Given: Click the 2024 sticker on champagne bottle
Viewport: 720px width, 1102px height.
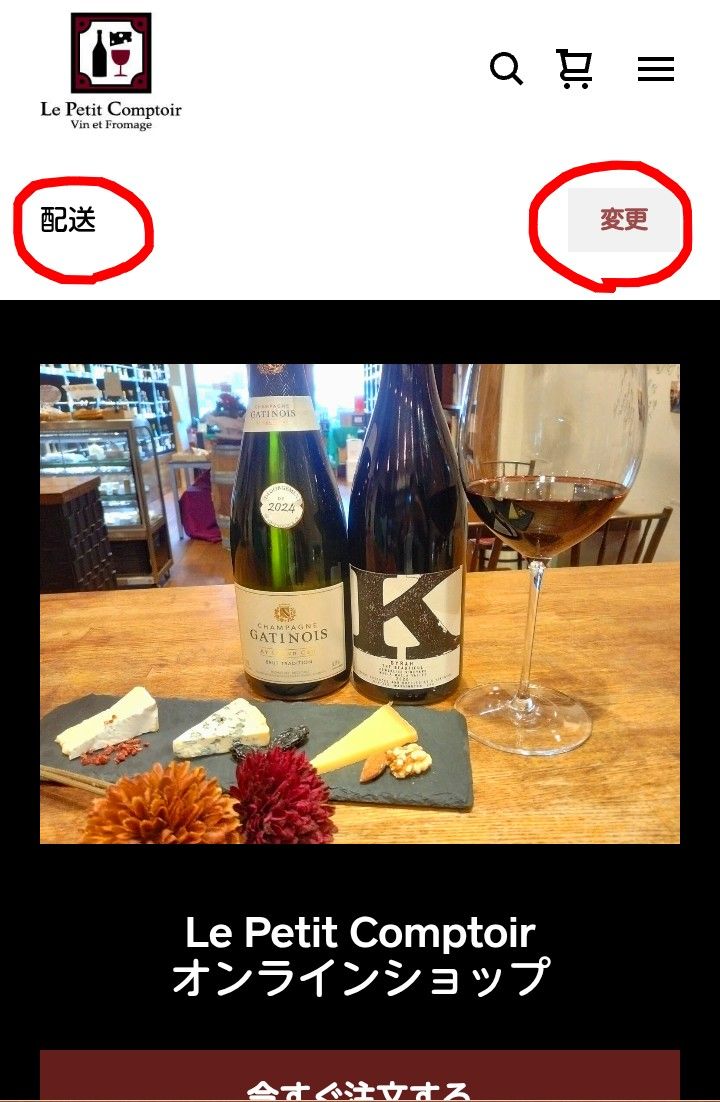Looking at the screenshot, I should pyautogui.click(x=281, y=505).
